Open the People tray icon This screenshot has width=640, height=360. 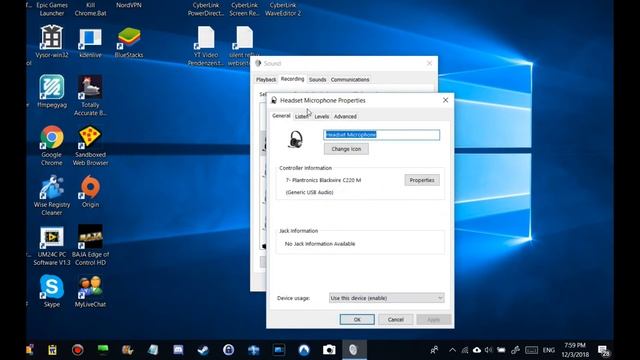434,350
